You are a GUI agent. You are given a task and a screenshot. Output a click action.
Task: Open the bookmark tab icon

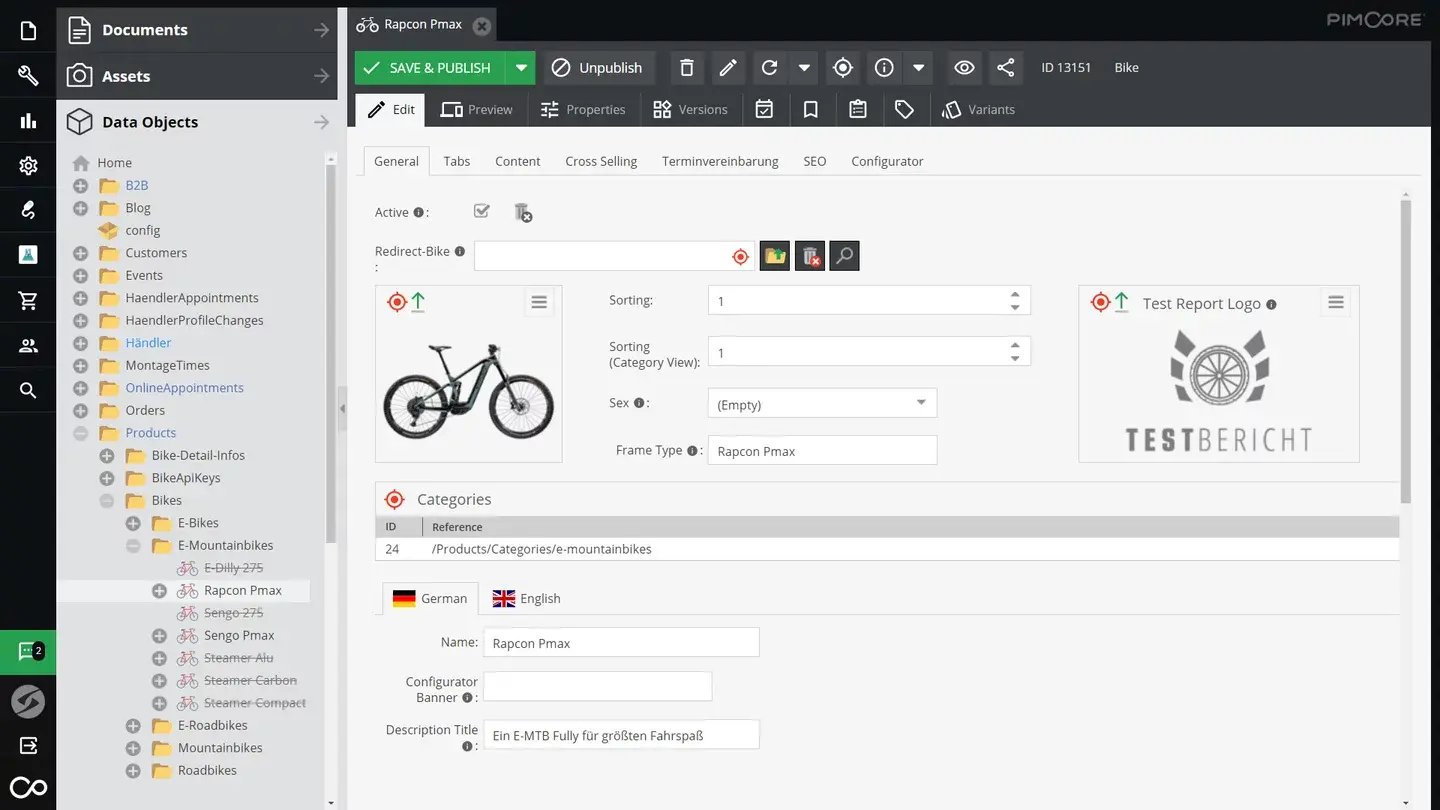[x=811, y=110]
